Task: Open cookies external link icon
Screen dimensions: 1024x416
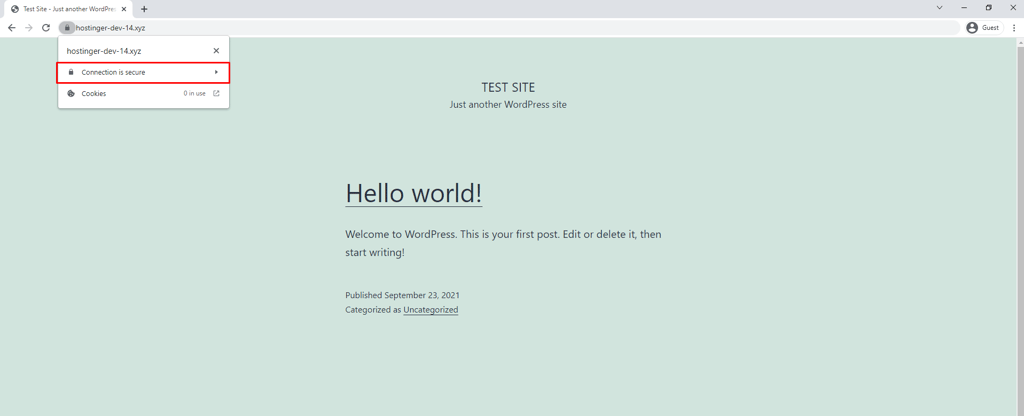Action: point(216,93)
